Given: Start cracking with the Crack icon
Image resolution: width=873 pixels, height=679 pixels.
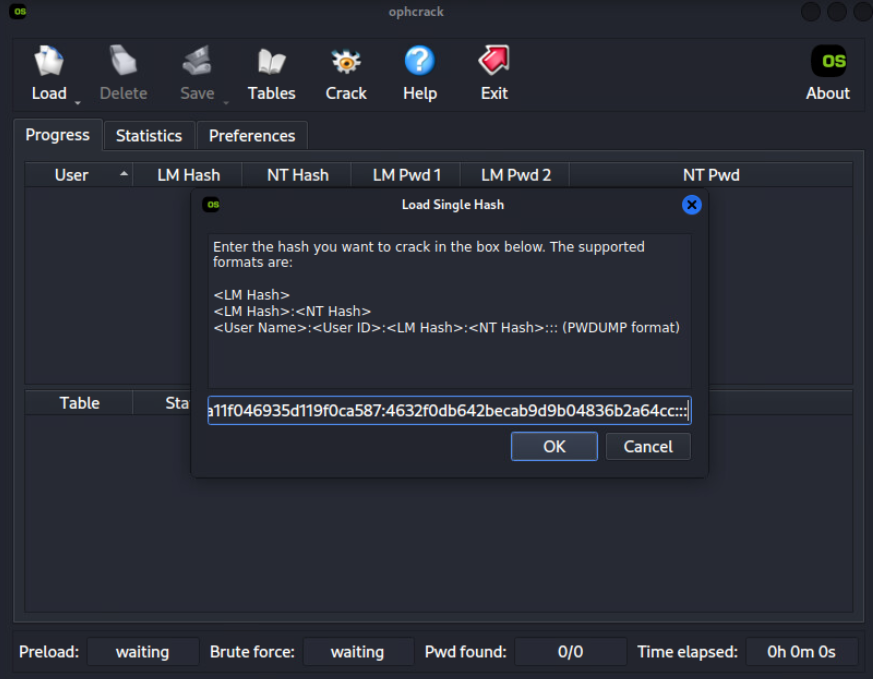Looking at the screenshot, I should pos(346,61).
